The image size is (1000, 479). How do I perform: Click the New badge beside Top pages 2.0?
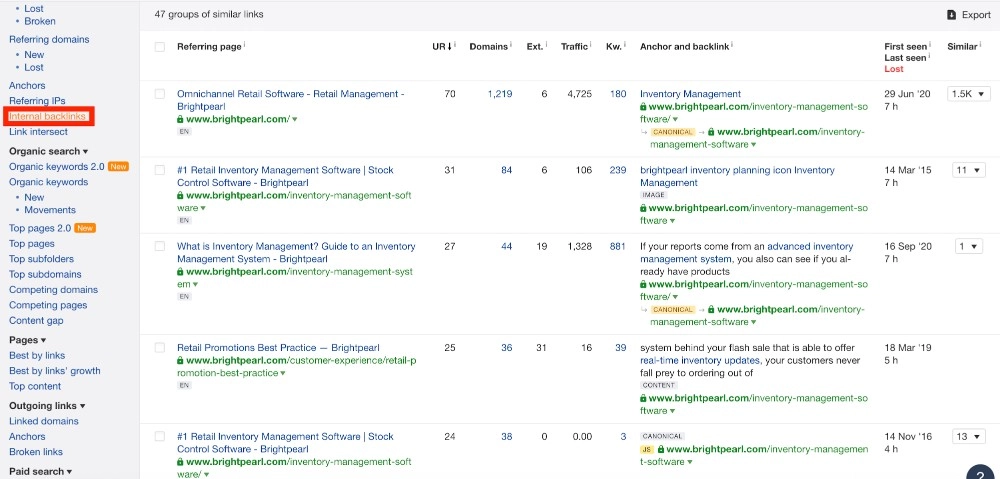(x=85, y=228)
